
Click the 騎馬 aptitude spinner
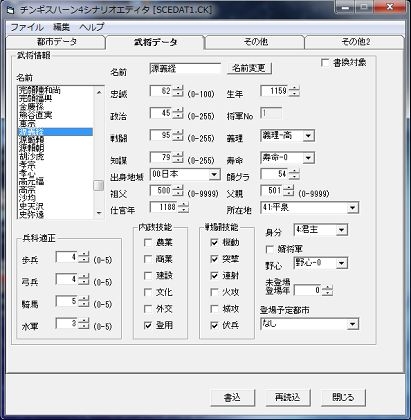click(x=83, y=301)
